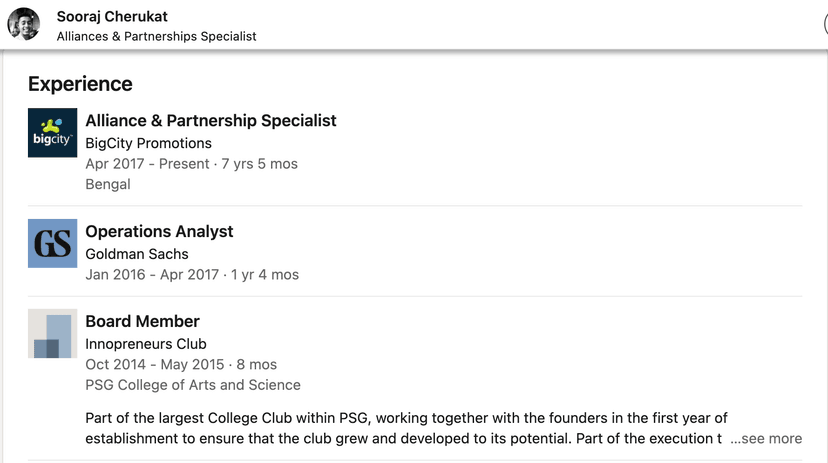
Task: Open the Goldman Sachs GS logo
Action: [52, 243]
